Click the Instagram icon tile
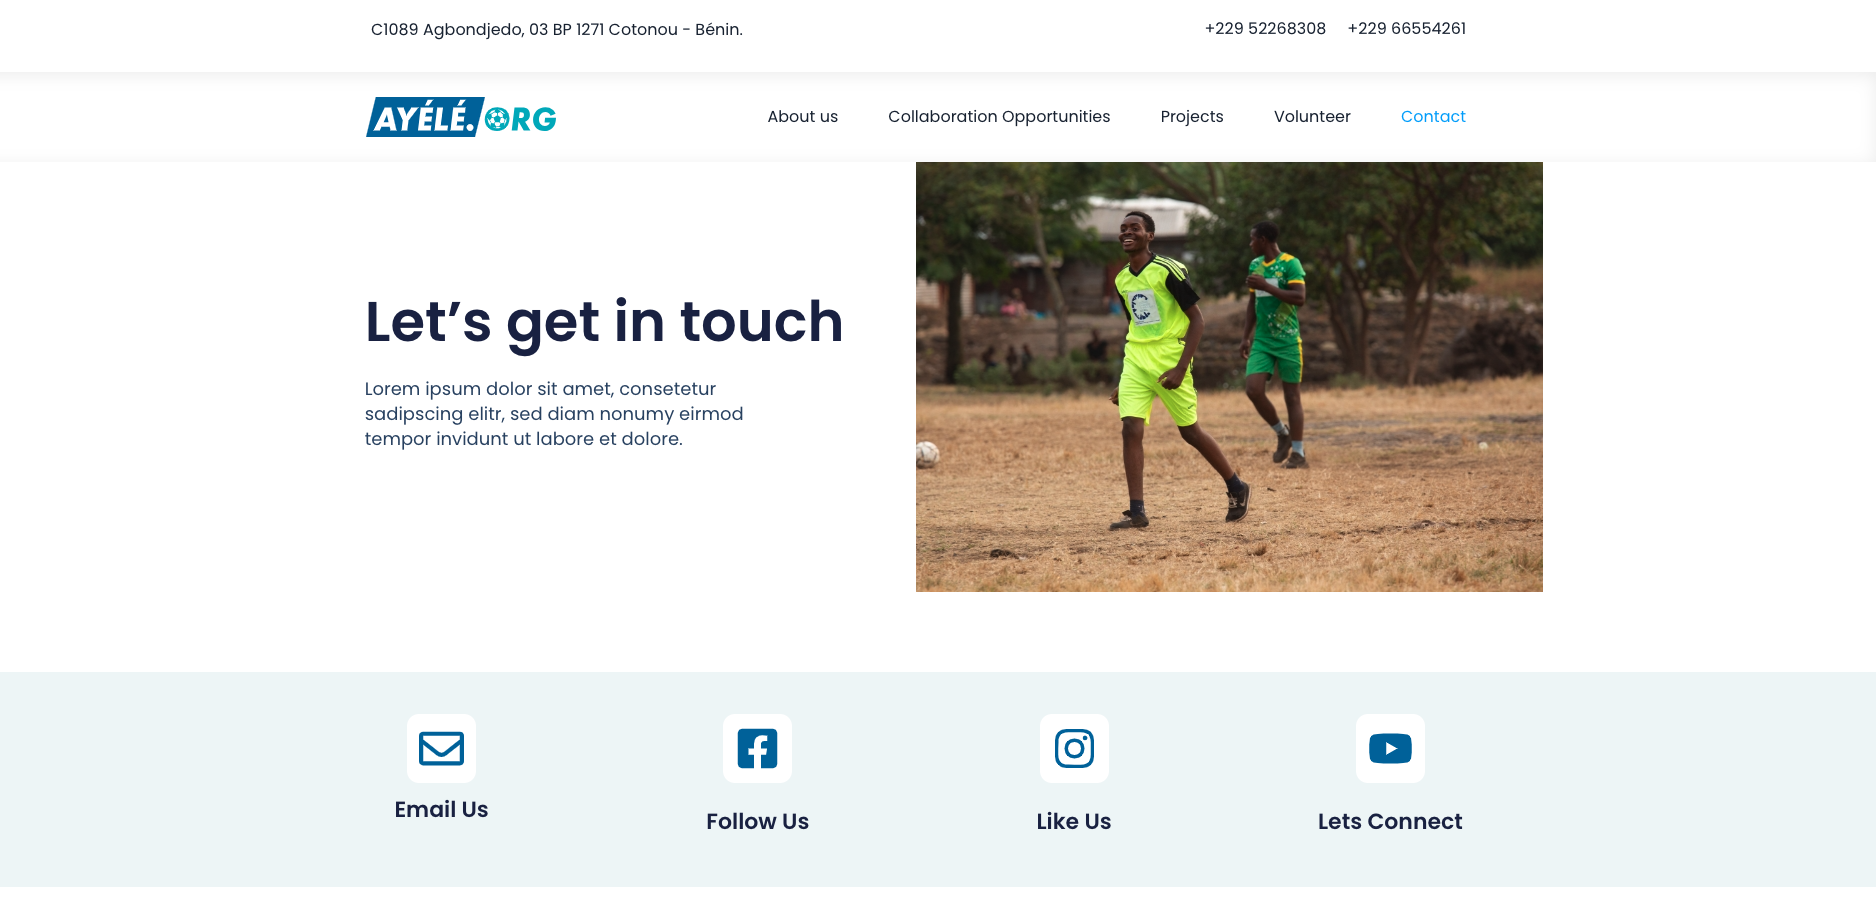Image resolution: width=1876 pixels, height=899 pixels. (1074, 748)
